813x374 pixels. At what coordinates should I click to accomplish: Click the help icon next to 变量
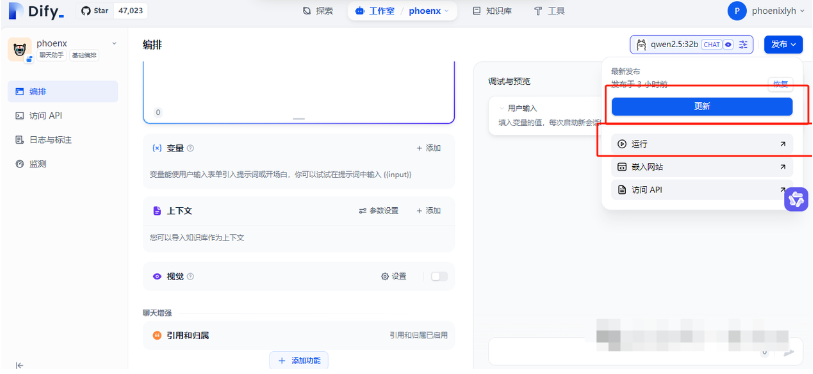pos(190,148)
